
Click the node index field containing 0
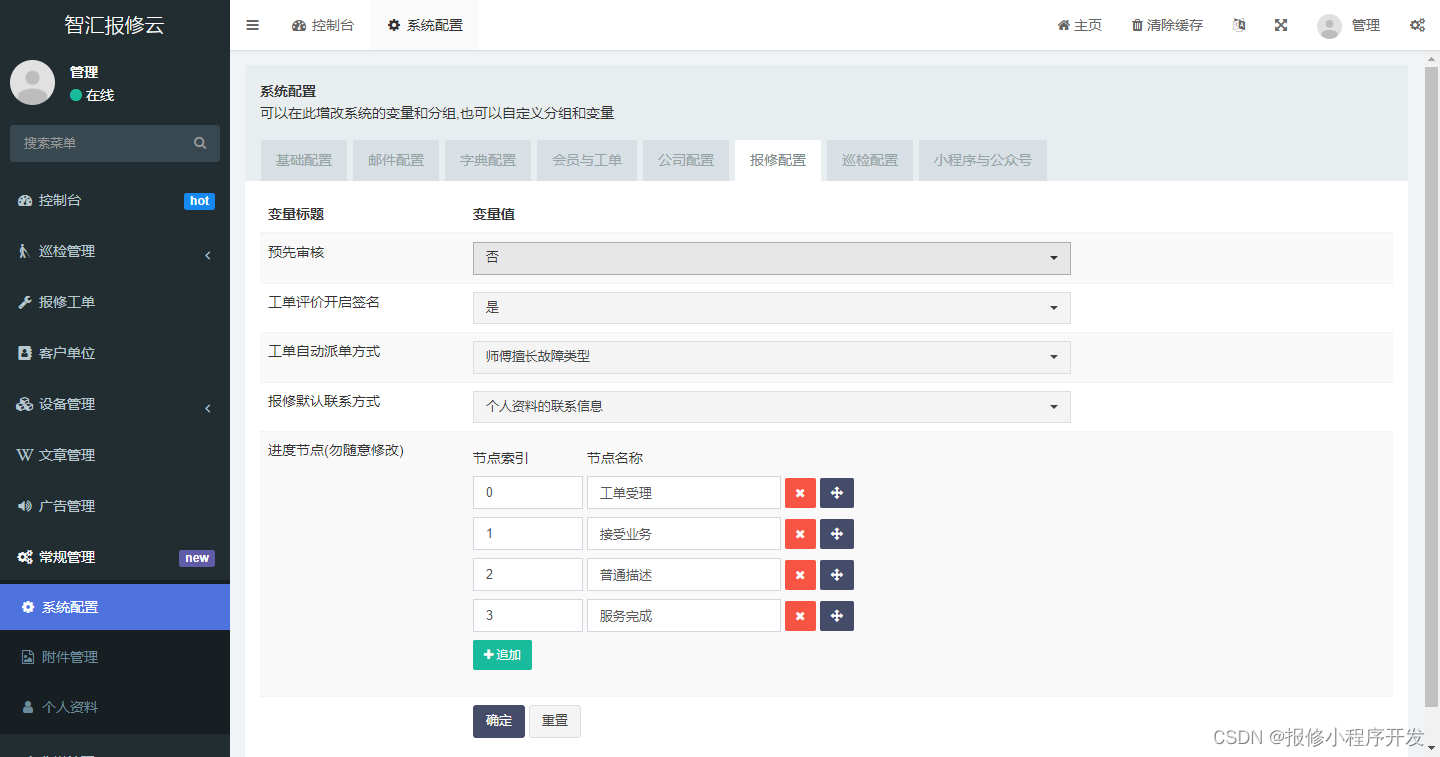(x=528, y=493)
